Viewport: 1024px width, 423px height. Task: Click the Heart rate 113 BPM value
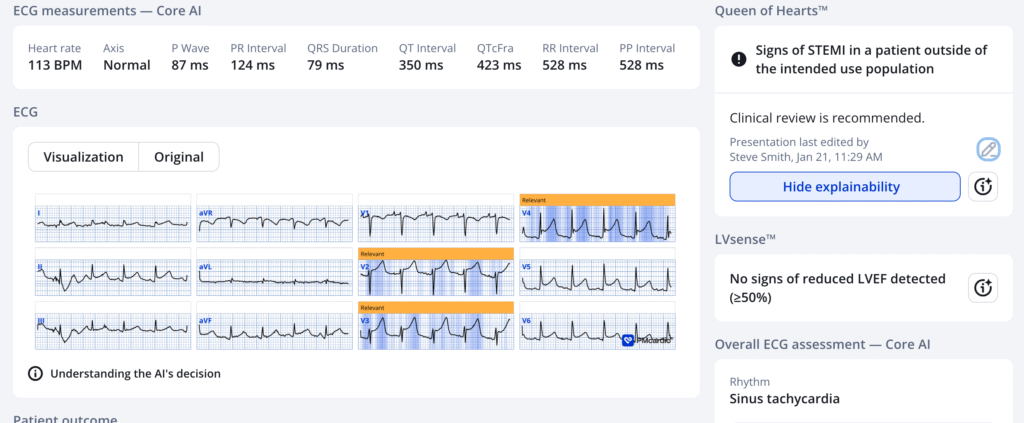point(56,65)
